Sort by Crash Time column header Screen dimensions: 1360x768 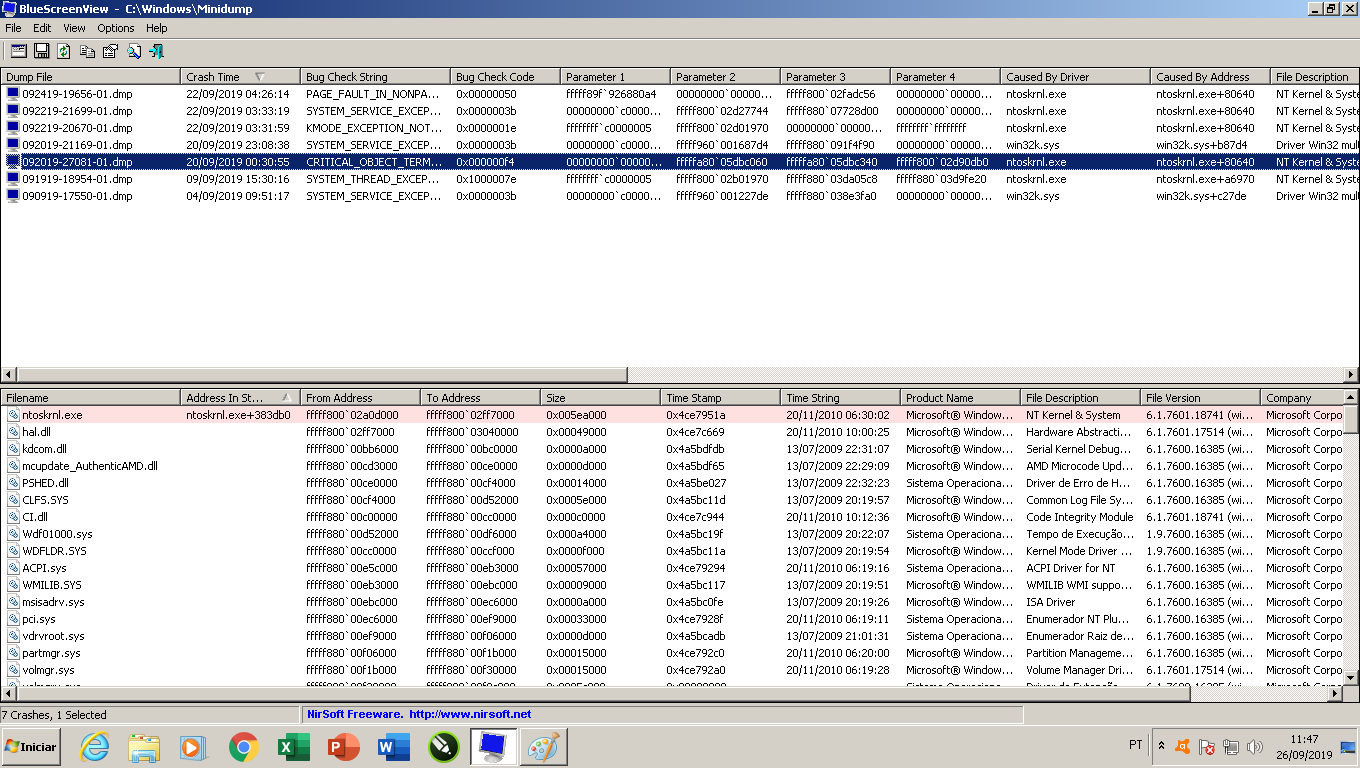[x=240, y=76]
